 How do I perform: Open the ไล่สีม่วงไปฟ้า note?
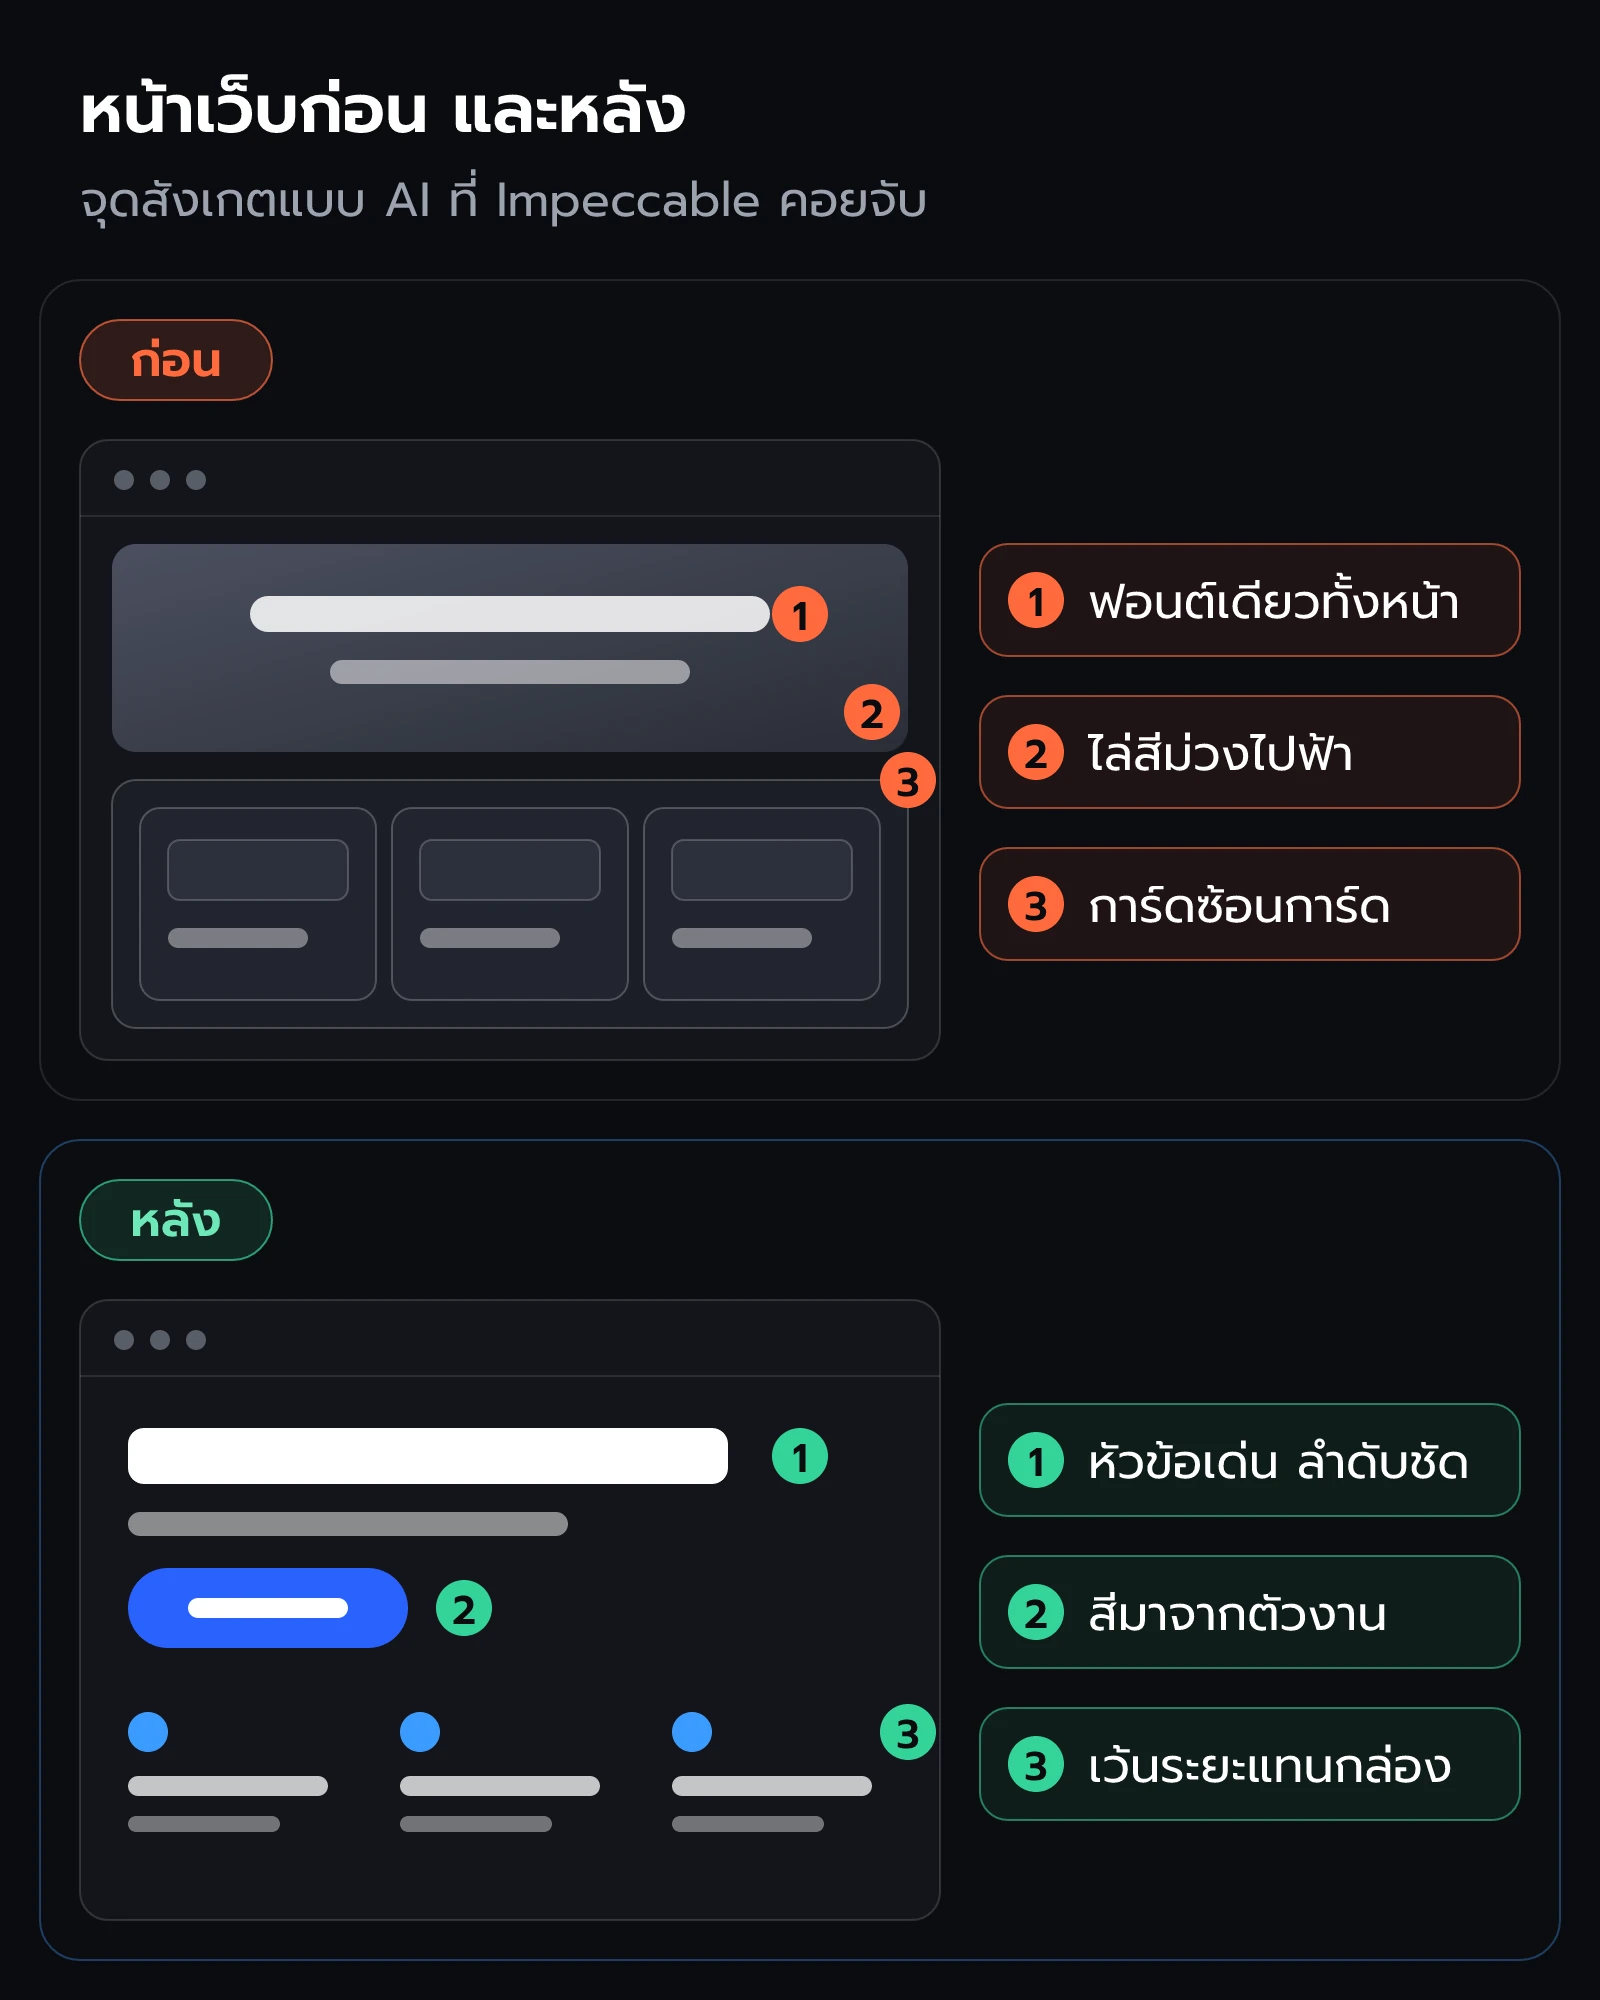(1250, 752)
